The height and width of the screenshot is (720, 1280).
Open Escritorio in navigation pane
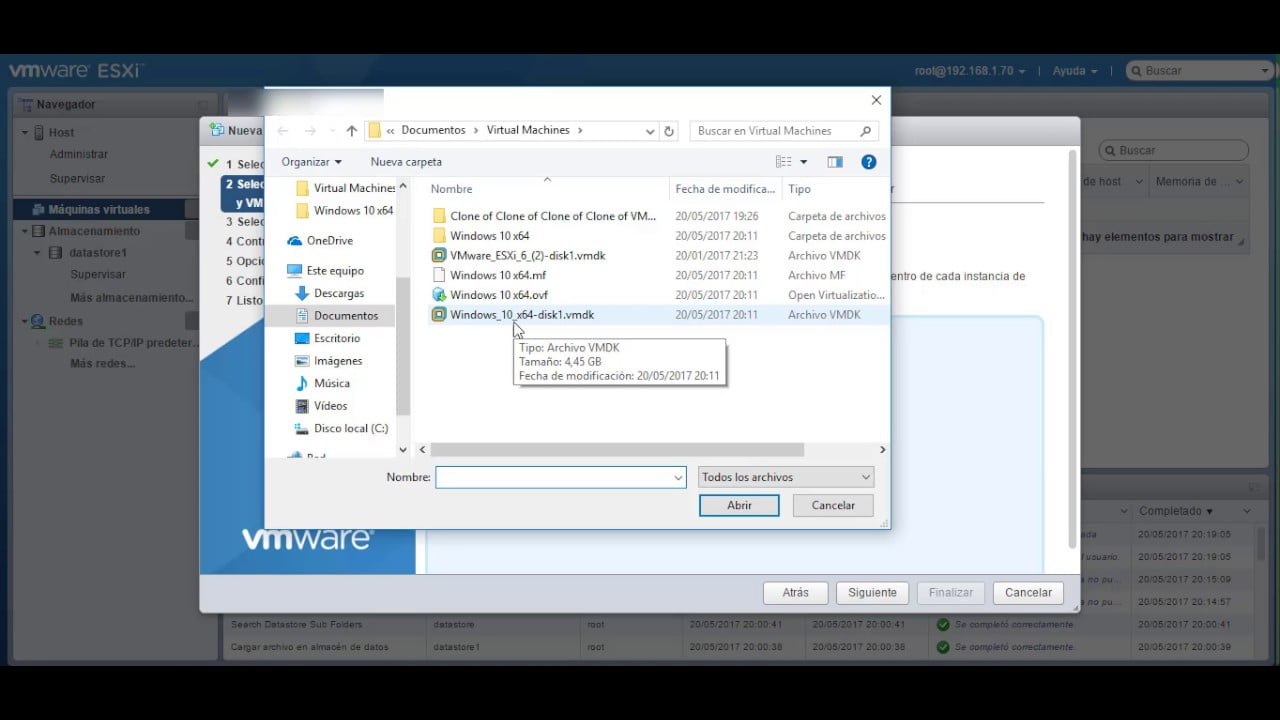[x=336, y=339]
